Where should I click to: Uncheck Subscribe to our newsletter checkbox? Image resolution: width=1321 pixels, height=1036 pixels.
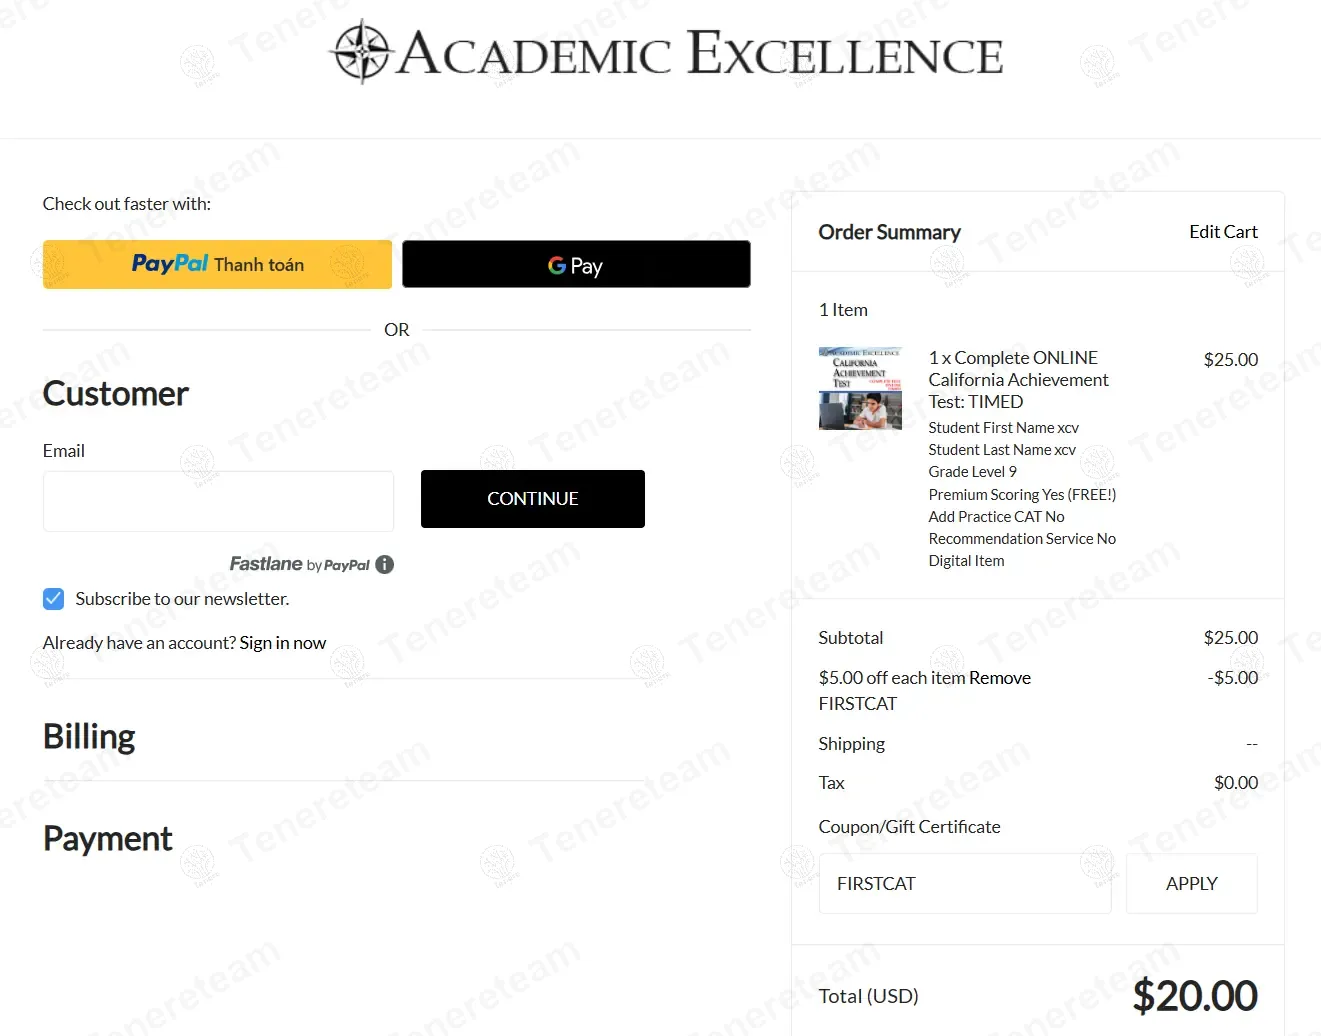point(54,599)
